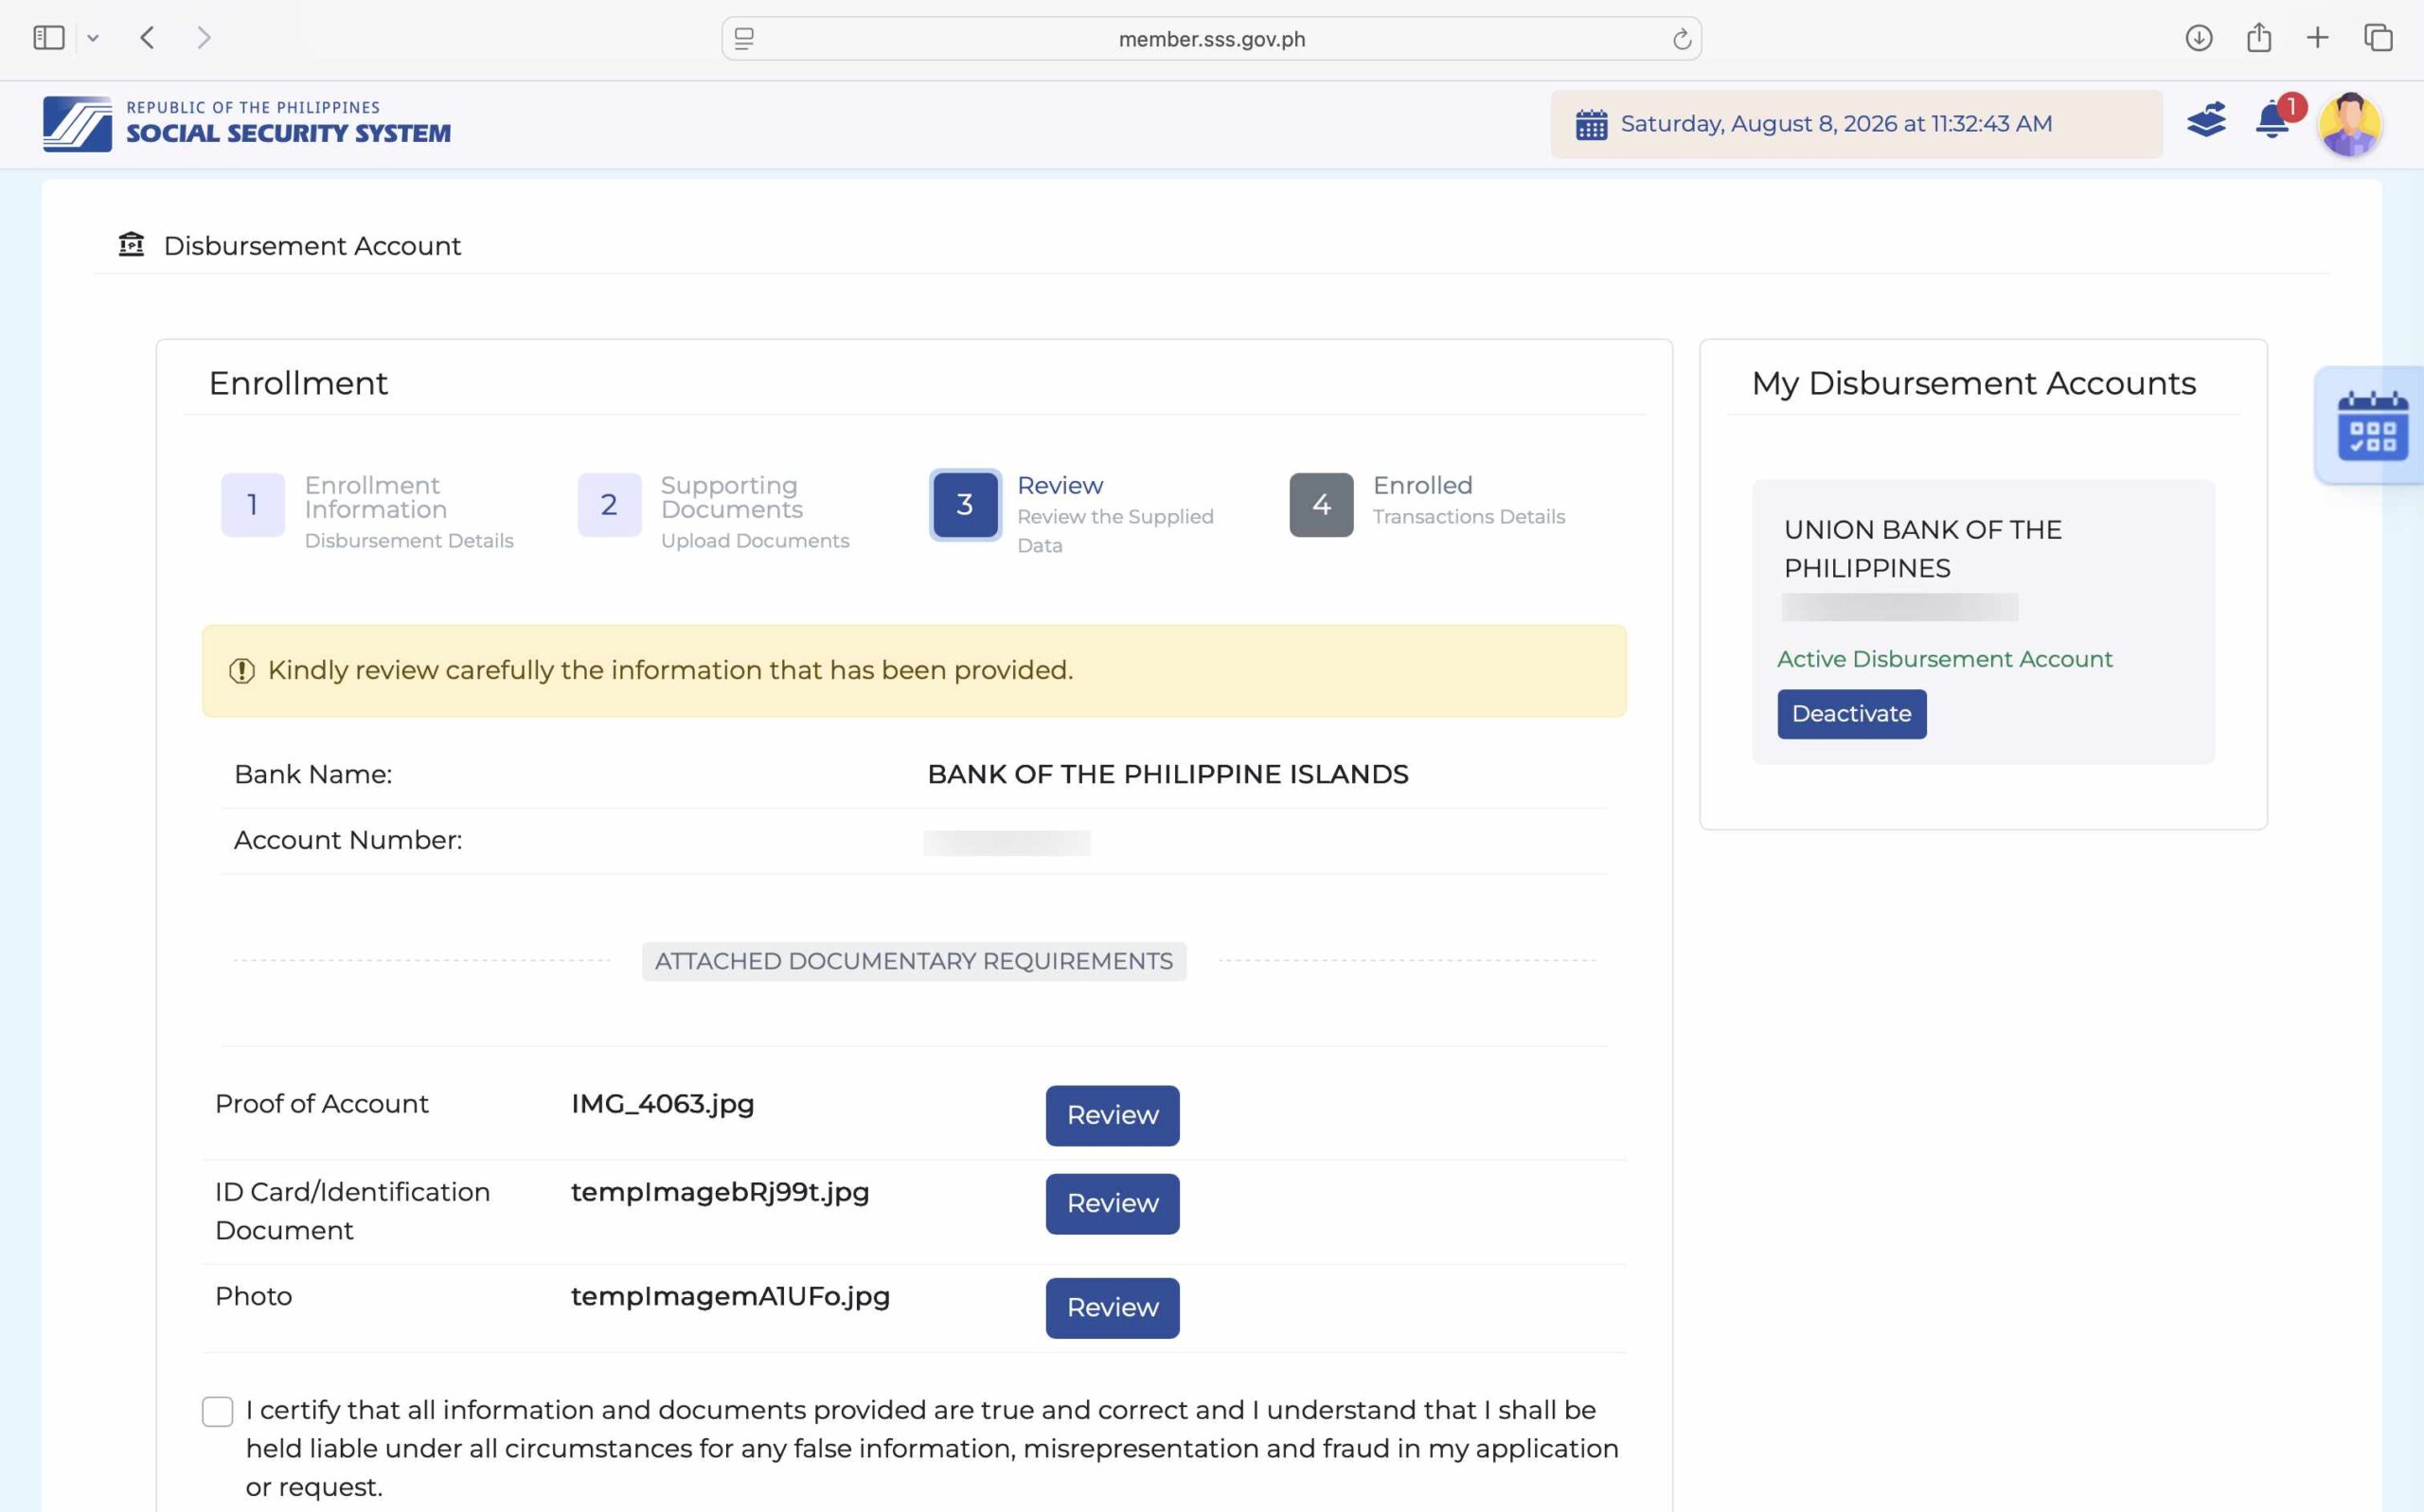Click the member.sss.gov.ph address field
The height and width of the screenshot is (1512, 2424).
pos(1211,39)
